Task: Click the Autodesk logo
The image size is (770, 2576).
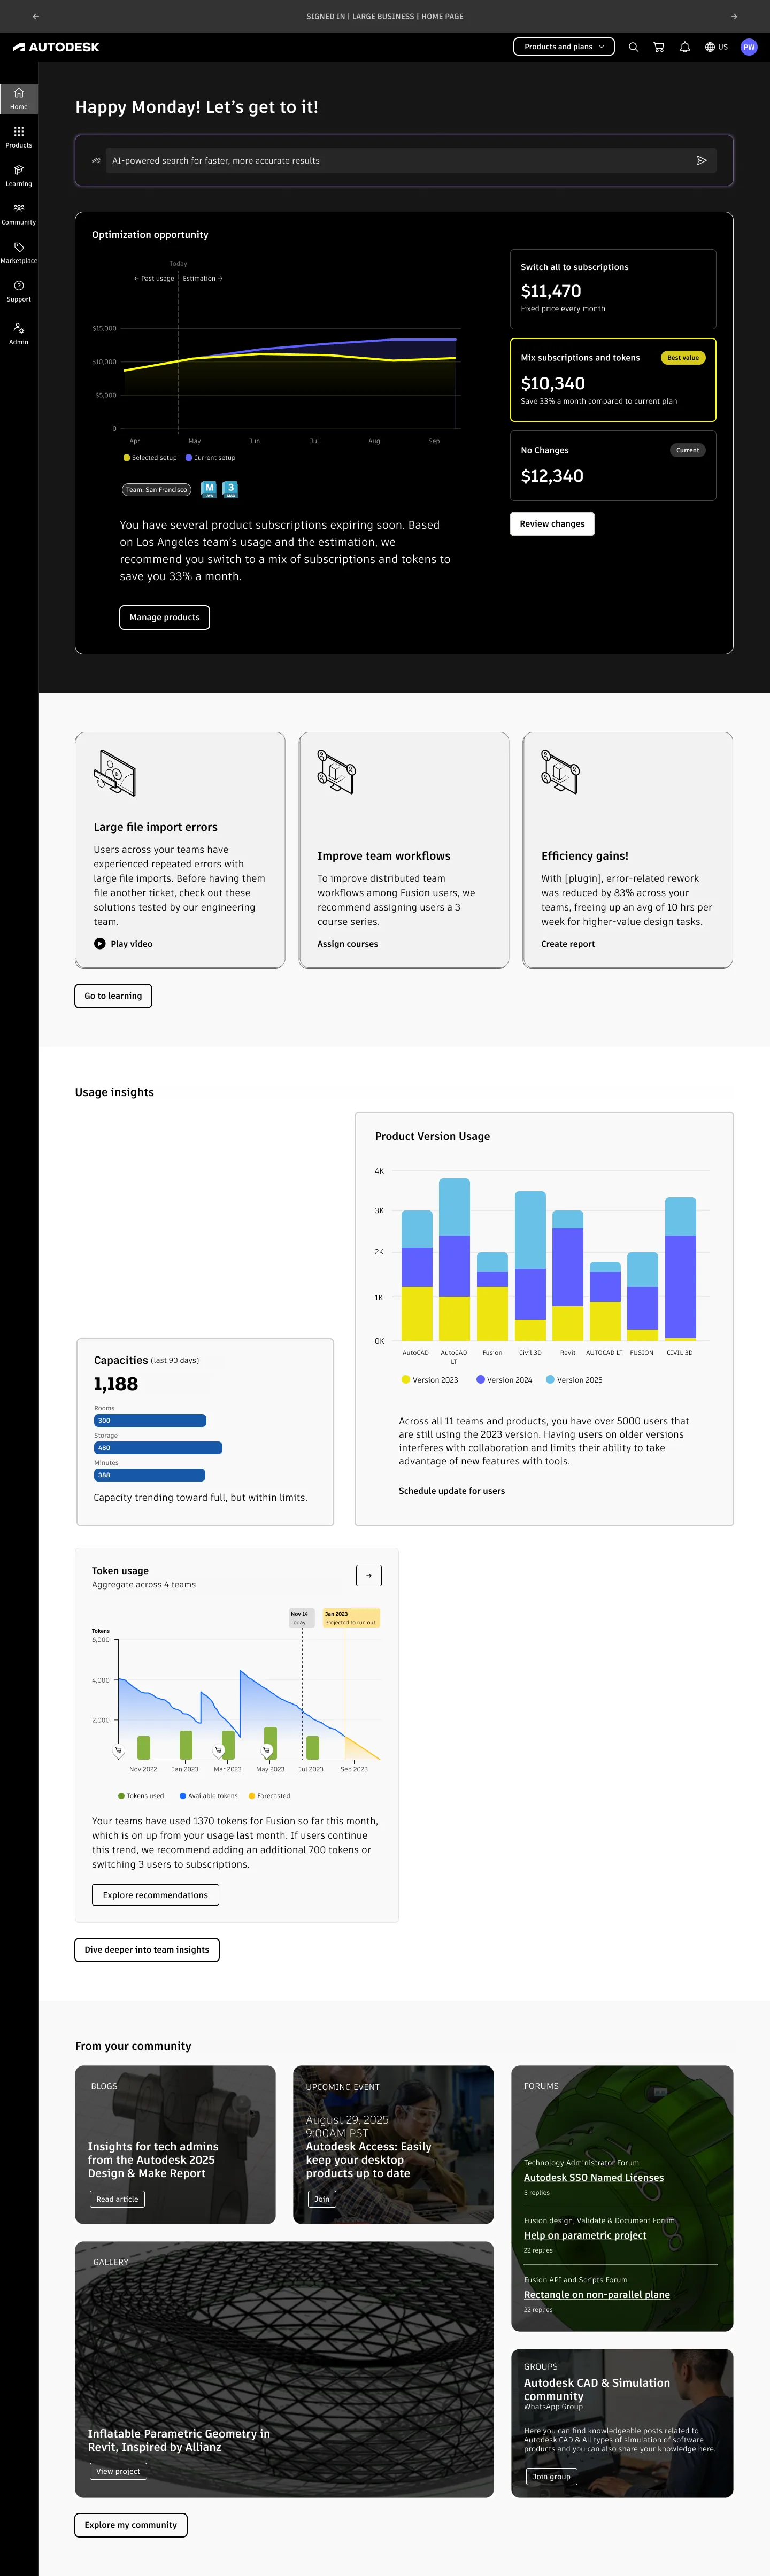Action: click(x=56, y=47)
